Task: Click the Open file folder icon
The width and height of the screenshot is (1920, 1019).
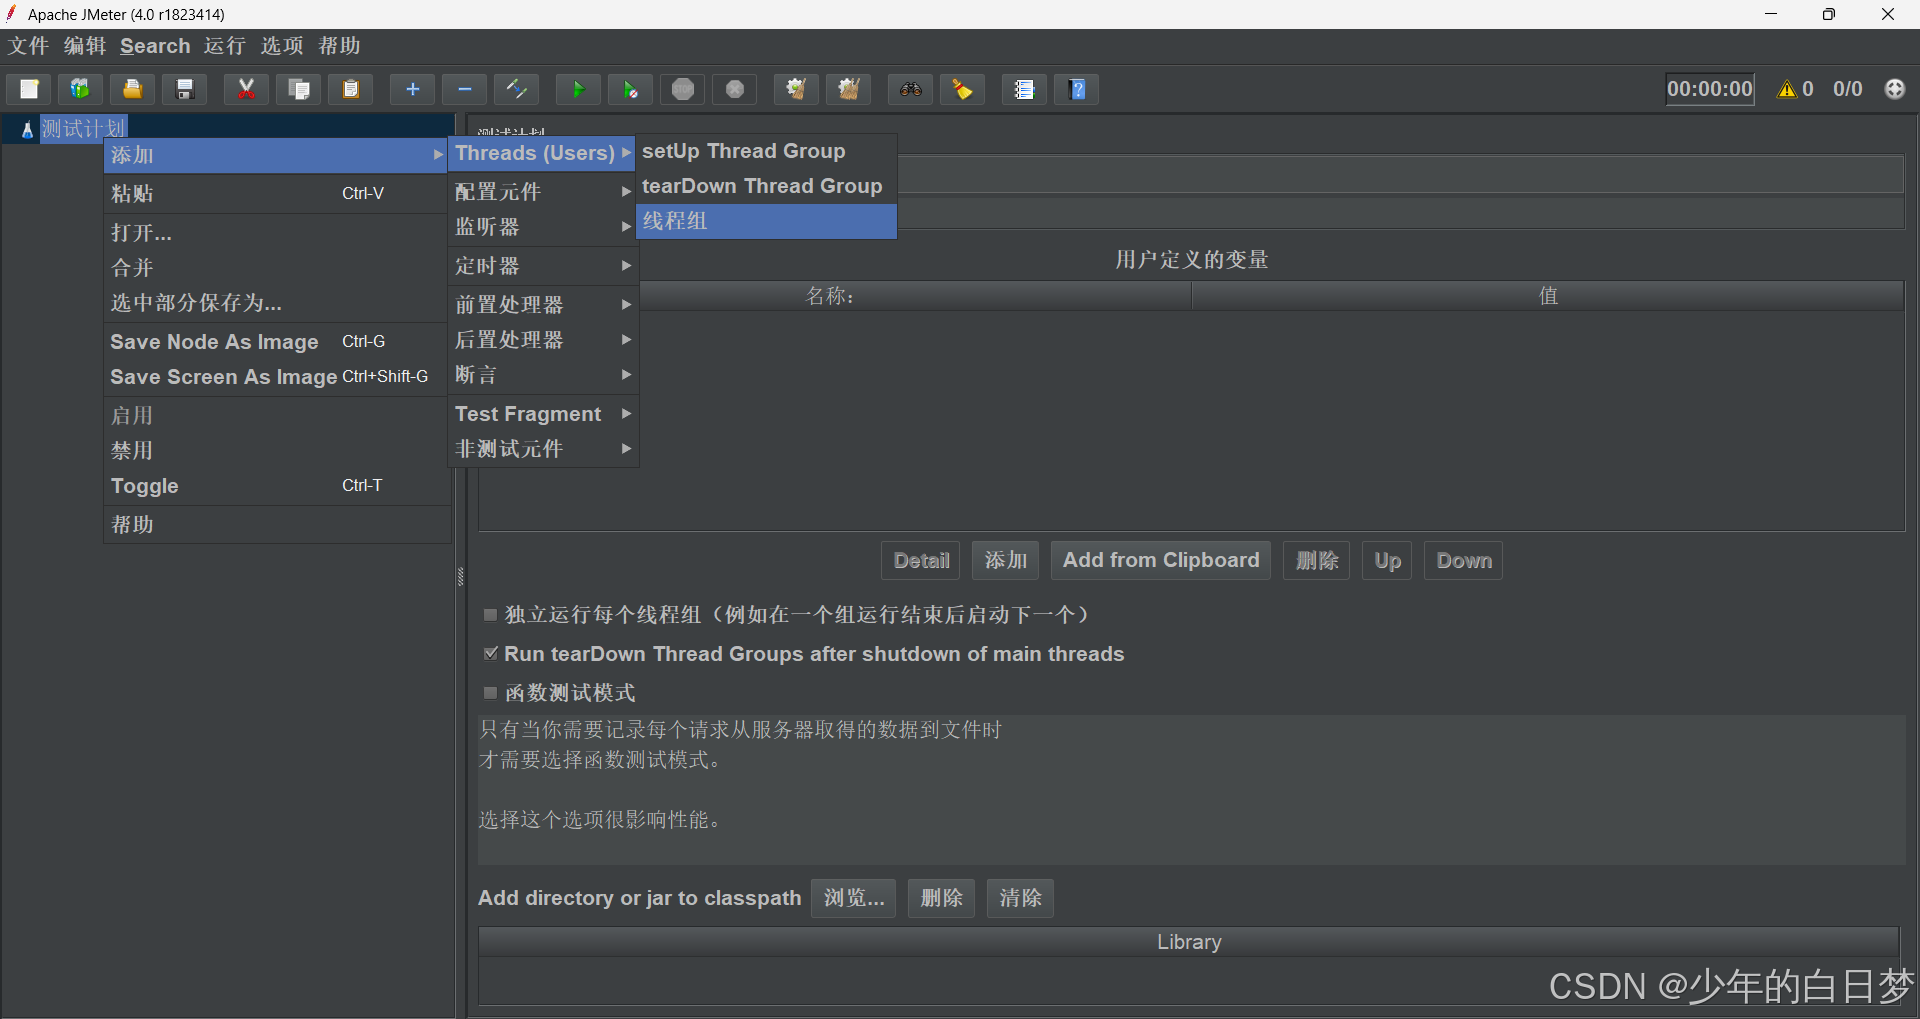Action: tap(132, 89)
